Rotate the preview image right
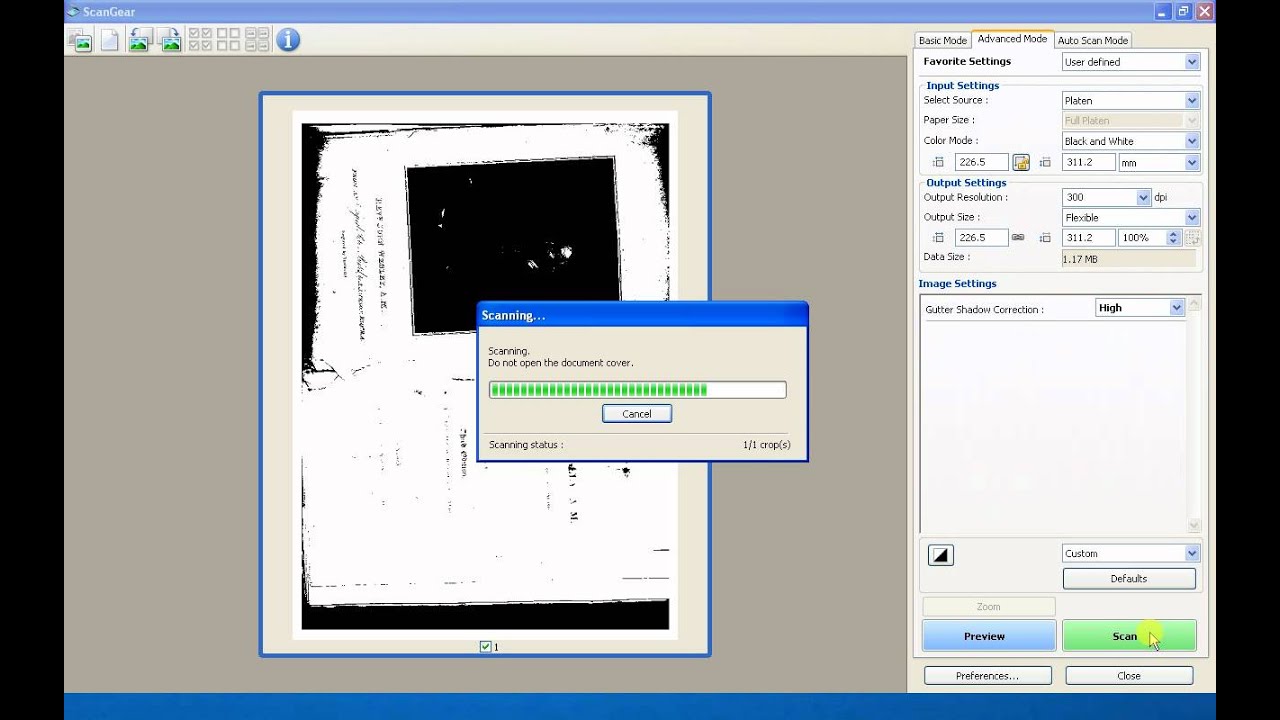This screenshot has width=1280, height=720. pyautogui.click(x=170, y=40)
